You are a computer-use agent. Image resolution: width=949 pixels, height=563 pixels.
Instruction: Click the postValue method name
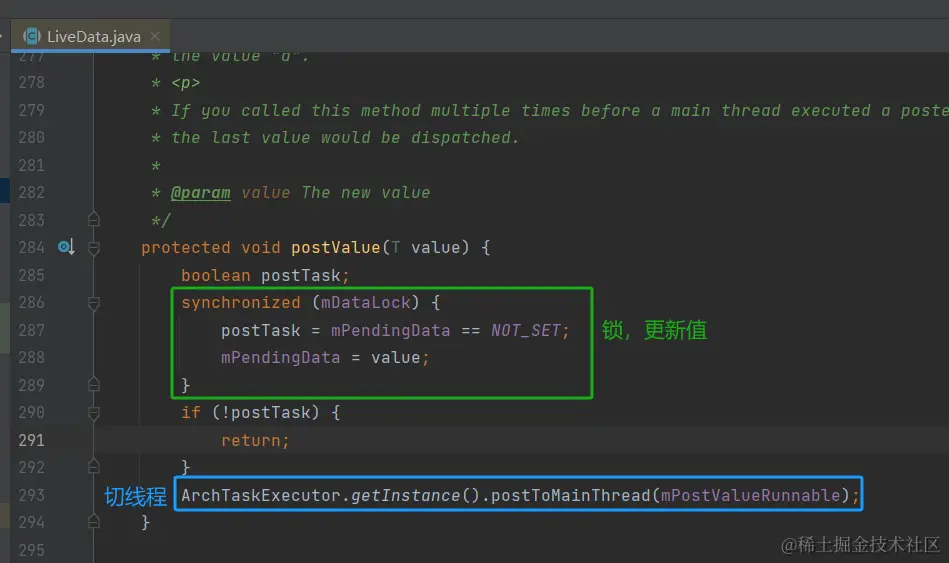[x=335, y=248]
